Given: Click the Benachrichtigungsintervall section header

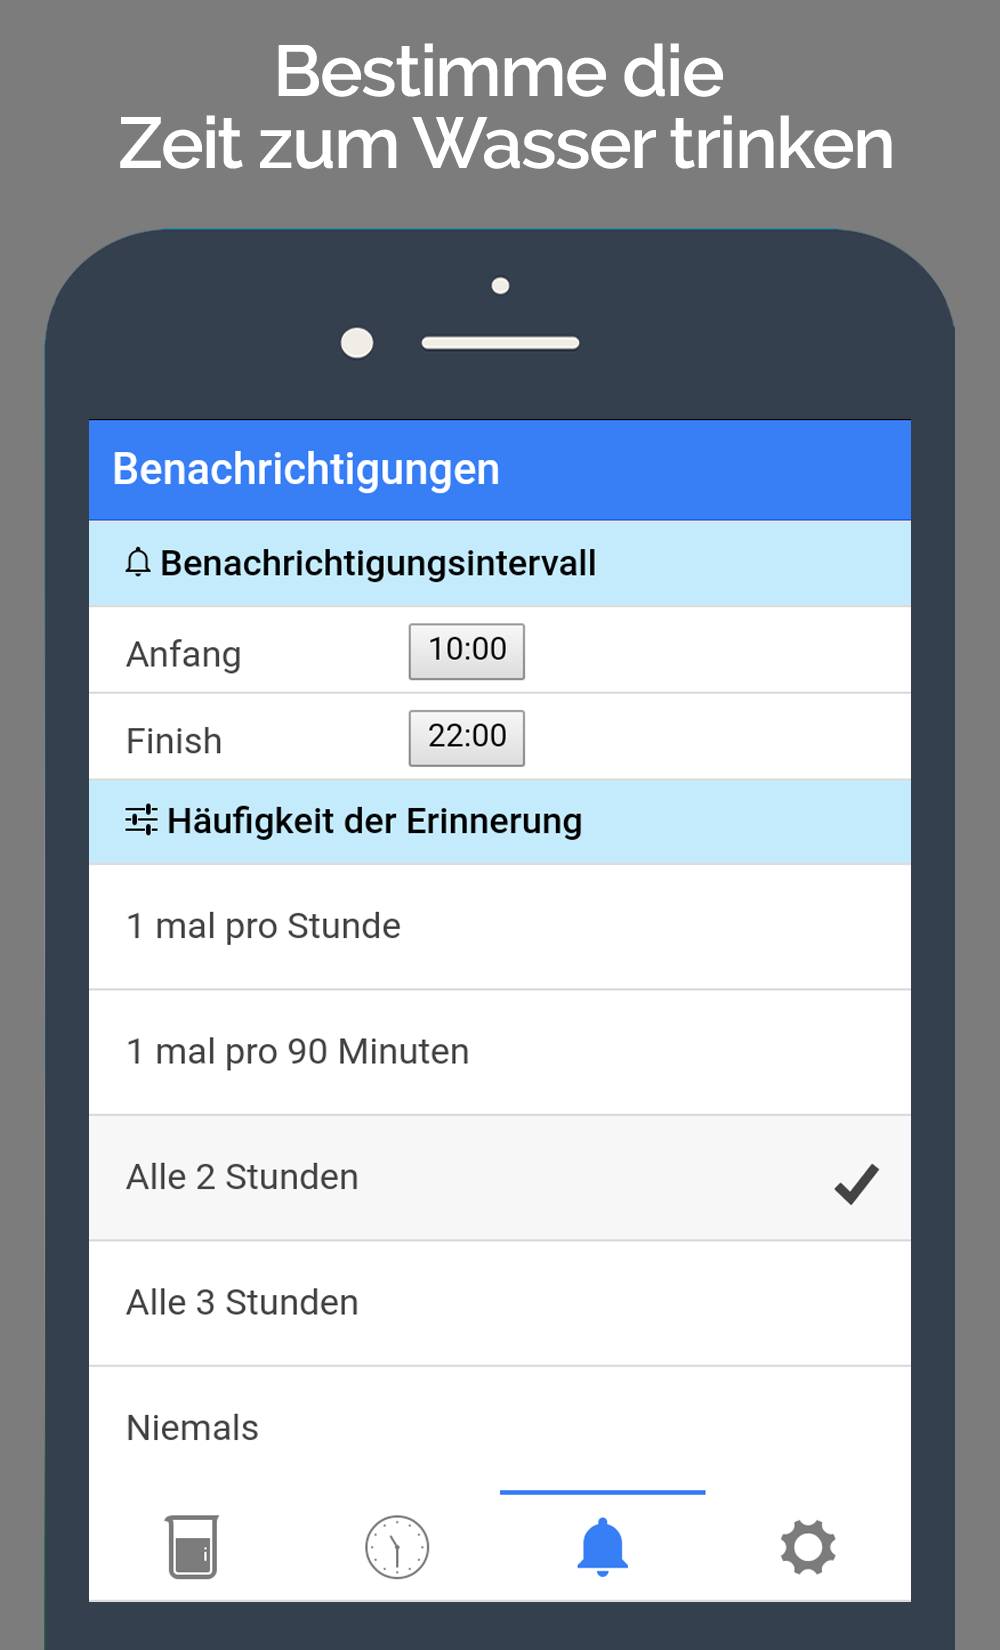Looking at the screenshot, I should pyautogui.click(x=378, y=563).
